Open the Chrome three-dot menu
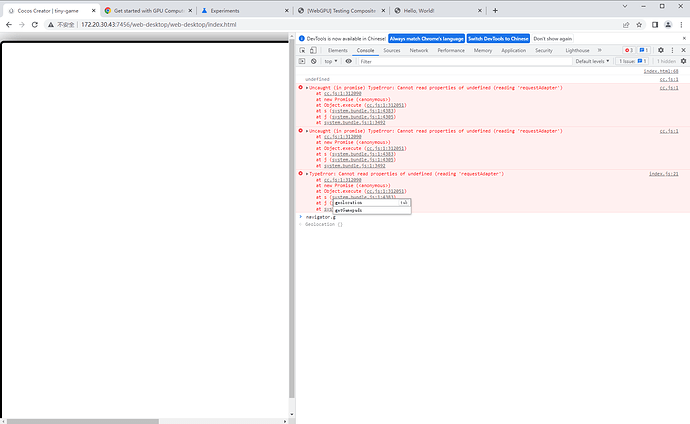This screenshot has height=424, width=690. [x=681, y=25]
